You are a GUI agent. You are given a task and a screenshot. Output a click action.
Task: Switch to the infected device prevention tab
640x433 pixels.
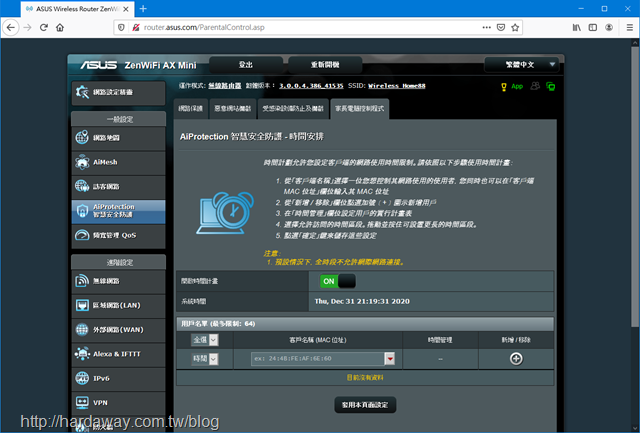pyautogui.click(x=293, y=109)
